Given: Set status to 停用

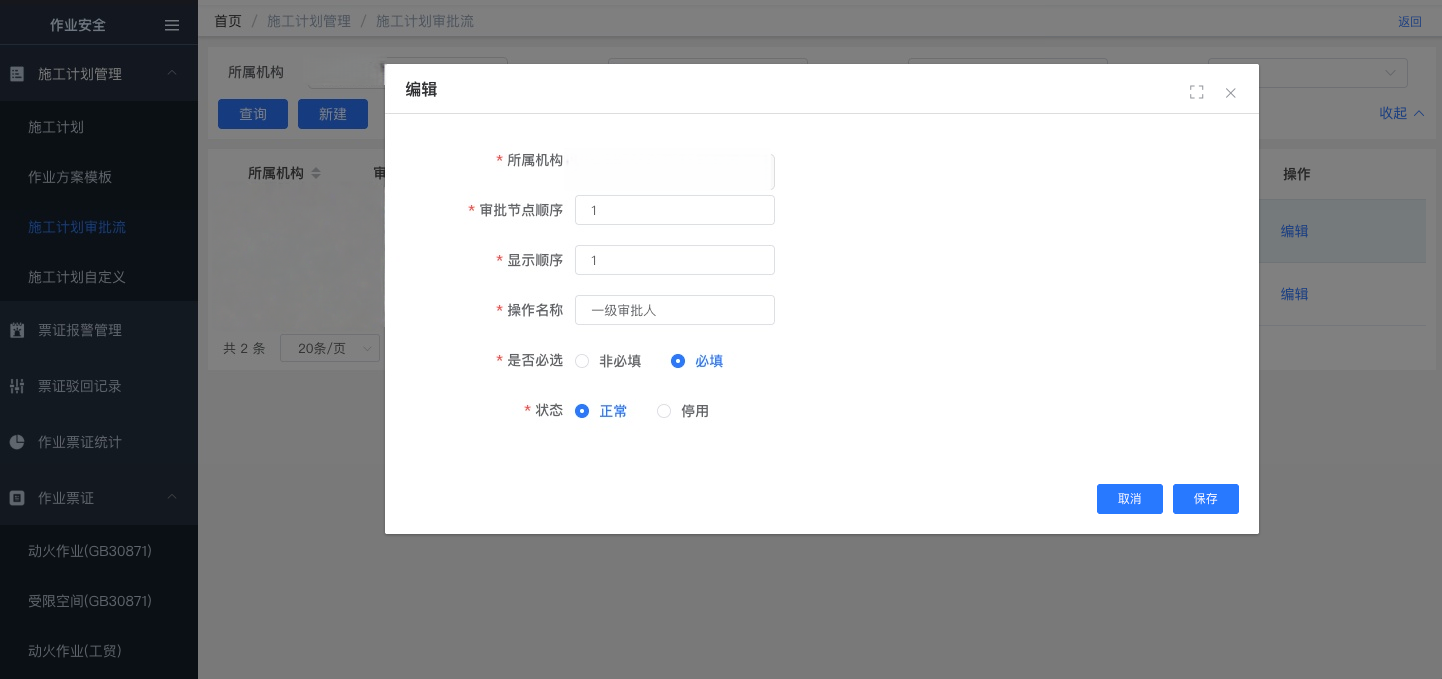Looking at the screenshot, I should point(664,411).
